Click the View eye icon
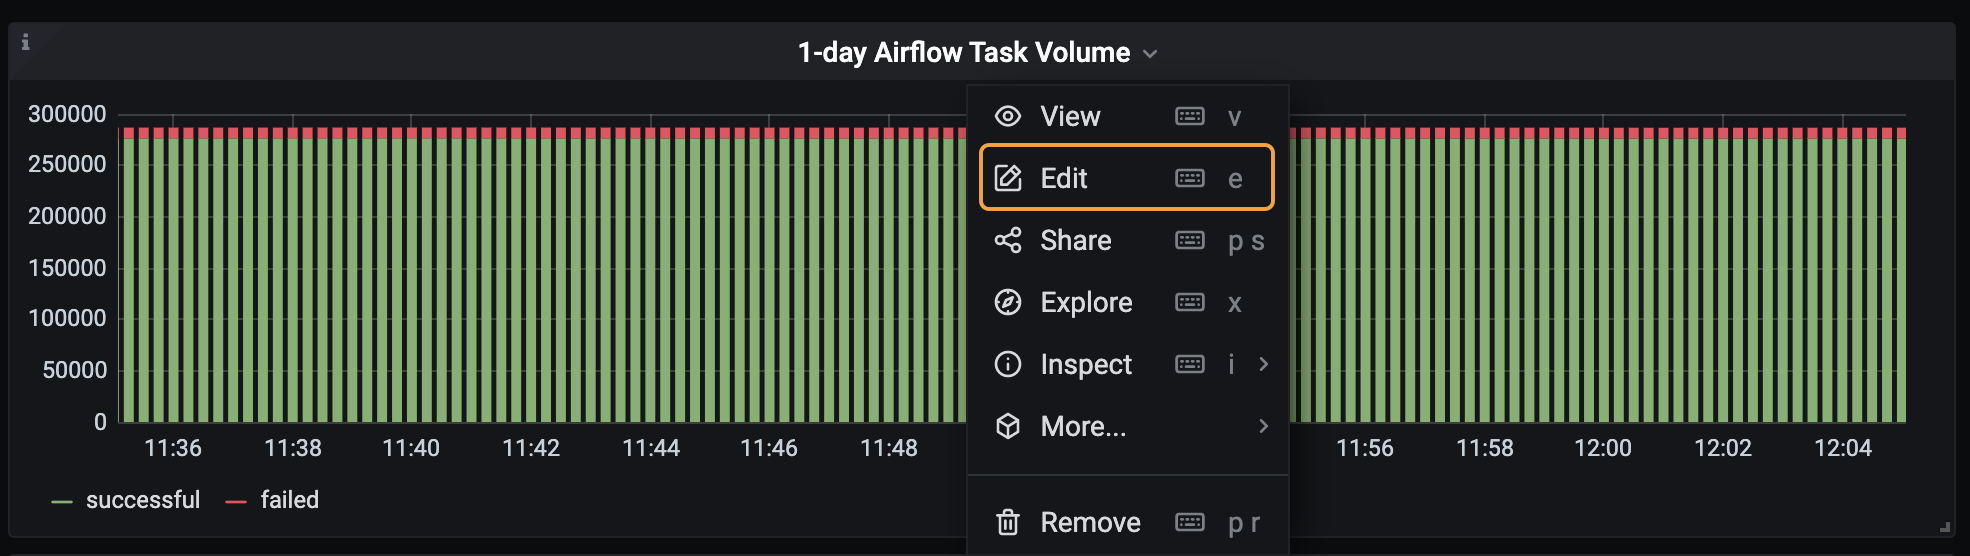1970x556 pixels. click(x=1008, y=116)
